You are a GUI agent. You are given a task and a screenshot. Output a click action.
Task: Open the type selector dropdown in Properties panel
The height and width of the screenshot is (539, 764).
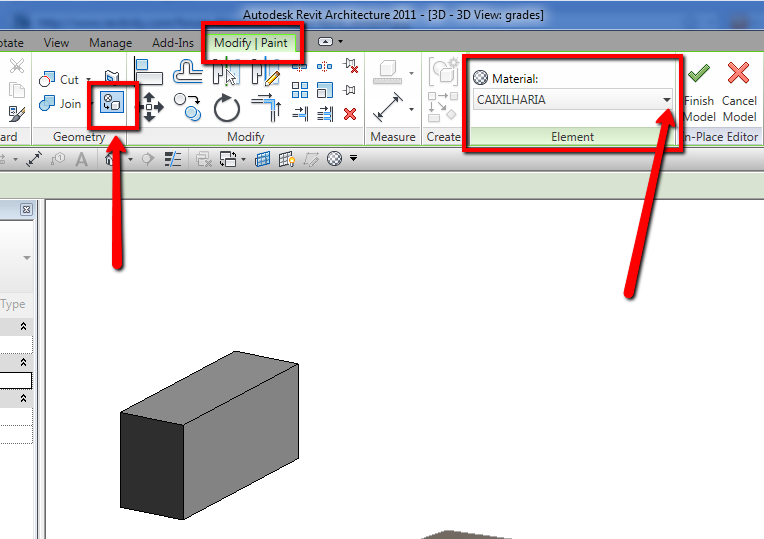pyautogui.click(x=27, y=258)
